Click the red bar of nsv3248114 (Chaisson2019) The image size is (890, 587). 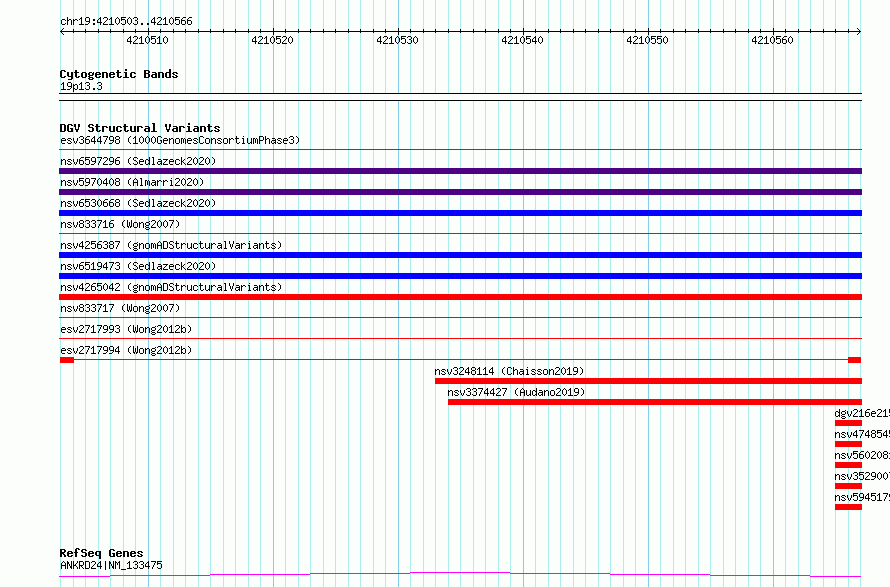pos(648,381)
